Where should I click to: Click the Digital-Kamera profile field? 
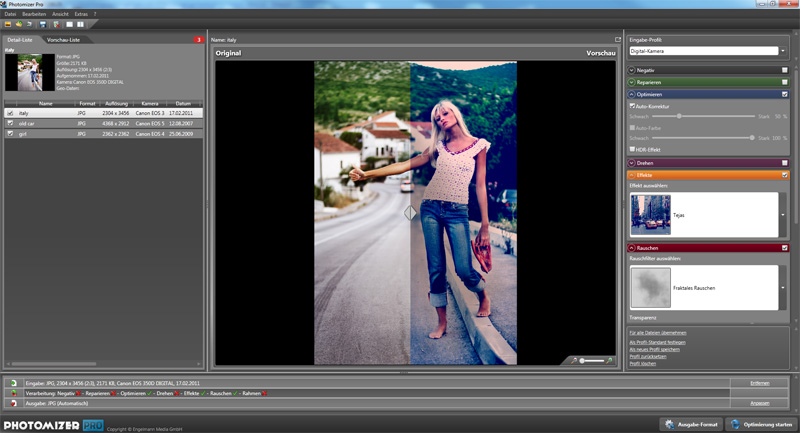click(x=704, y=51)
